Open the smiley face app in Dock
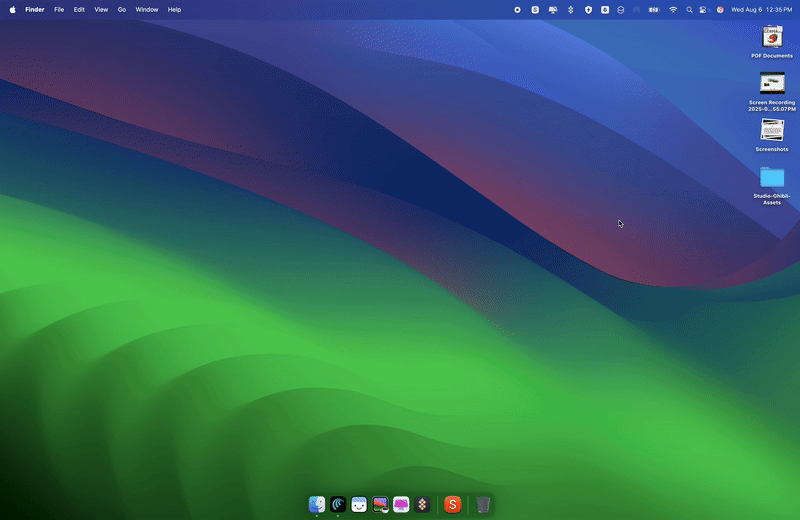This screenshot has height=520, width=800. (x=359, y=505)
